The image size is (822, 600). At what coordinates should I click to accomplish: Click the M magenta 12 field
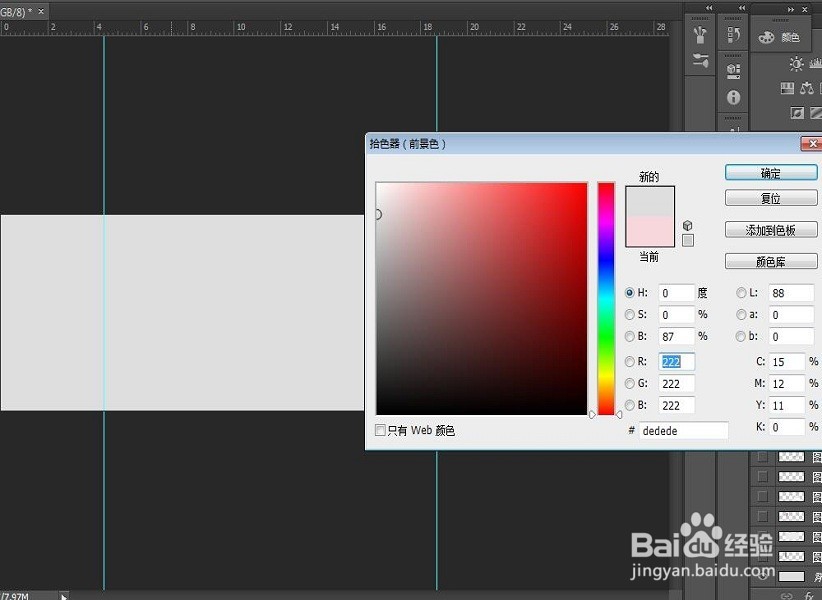(787, 384)
